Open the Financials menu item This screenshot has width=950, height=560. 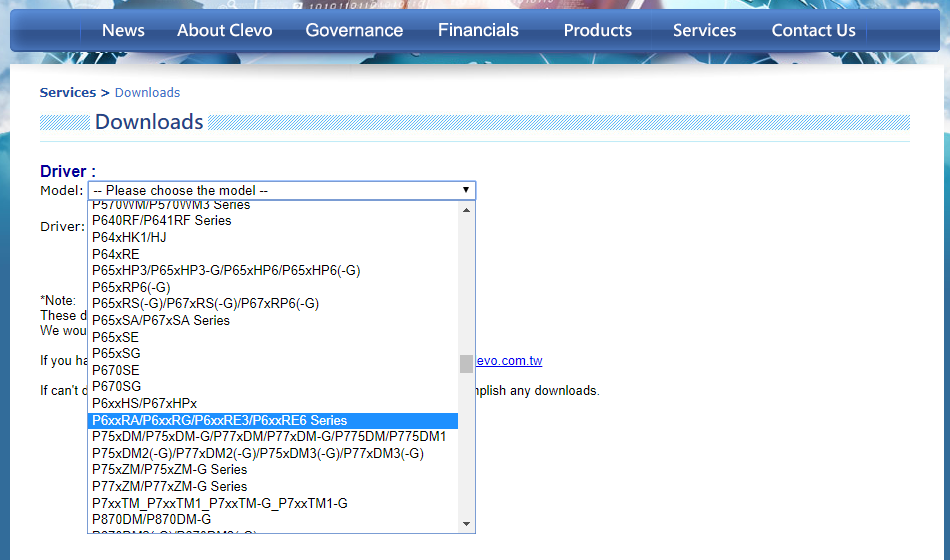pos(478,30)
